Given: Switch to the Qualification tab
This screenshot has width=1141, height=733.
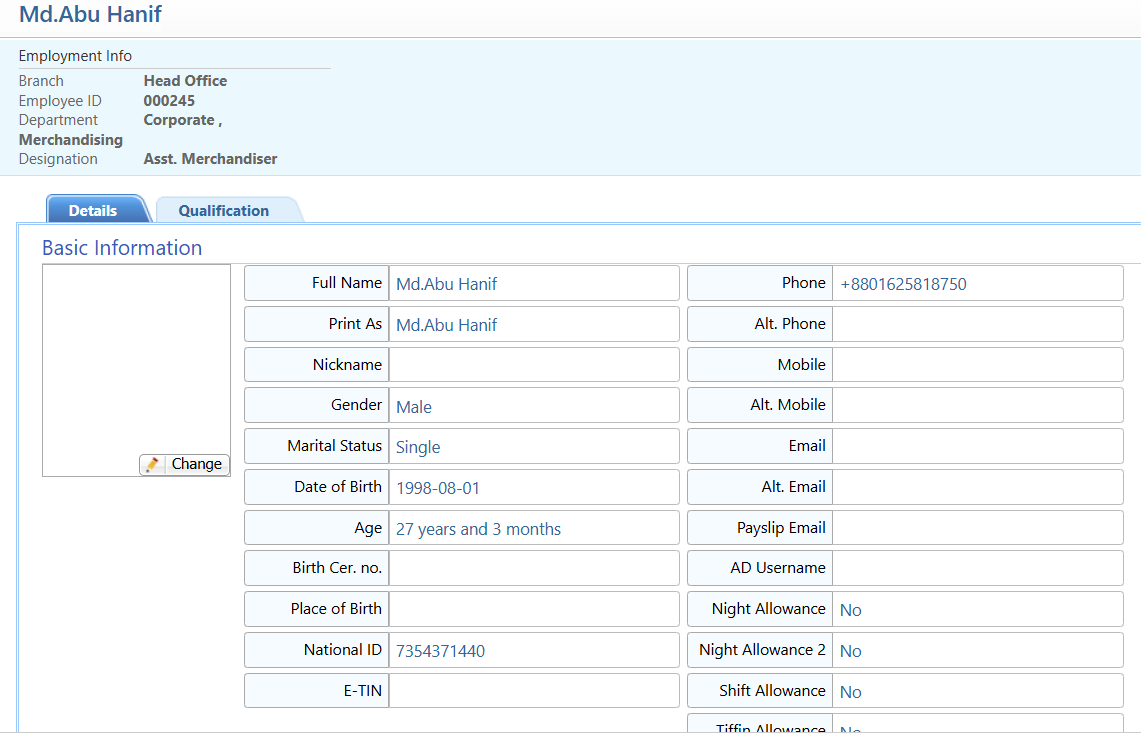Looking at the screenshot, I should (x=224, y=211).
